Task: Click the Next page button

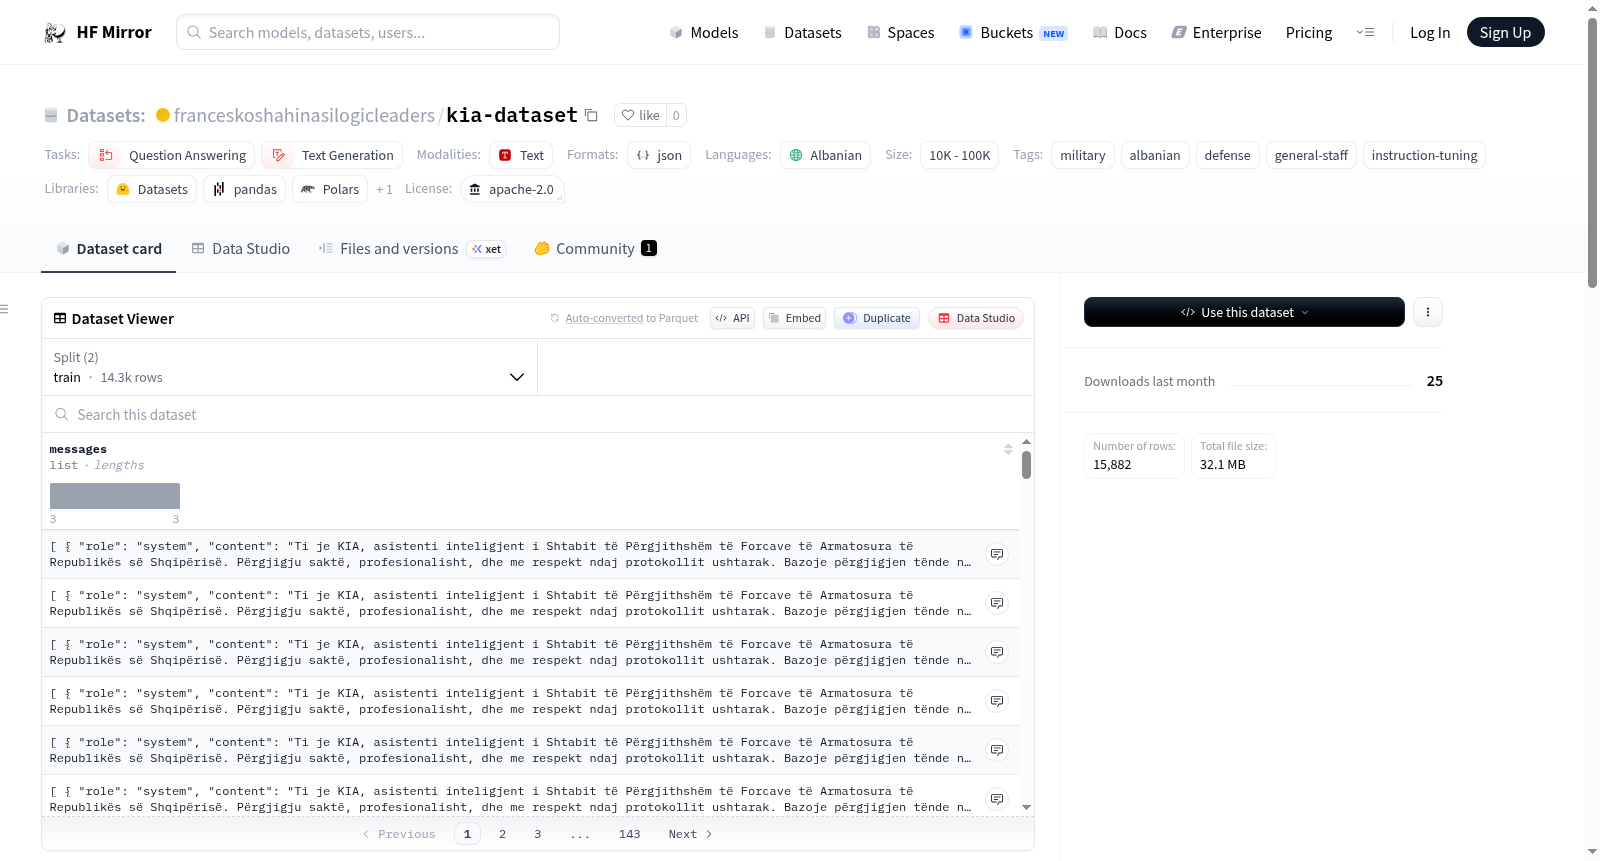Action: [690, 834]
